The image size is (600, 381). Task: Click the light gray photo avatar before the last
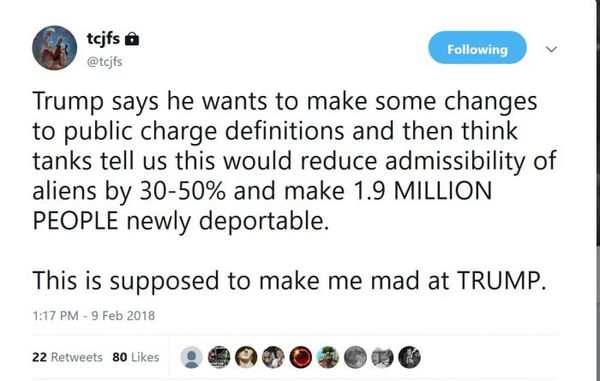click(382, 357)
